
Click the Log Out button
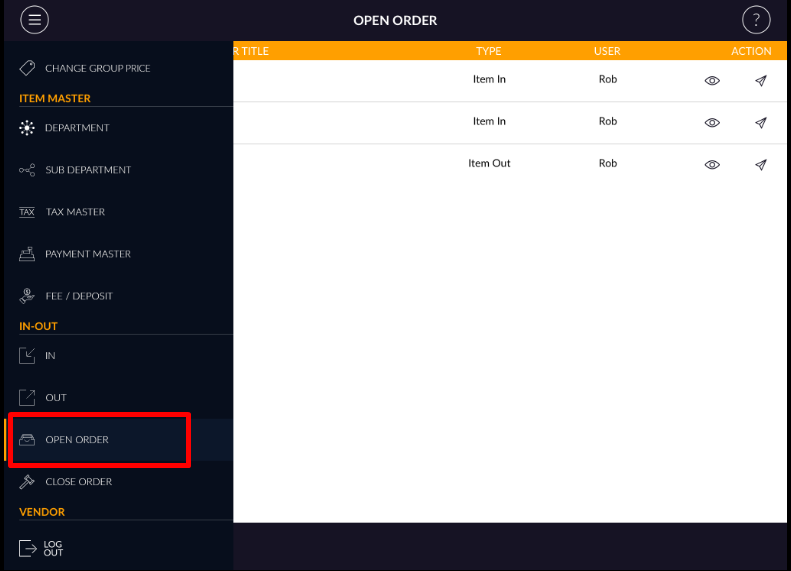tap(42, 548)
